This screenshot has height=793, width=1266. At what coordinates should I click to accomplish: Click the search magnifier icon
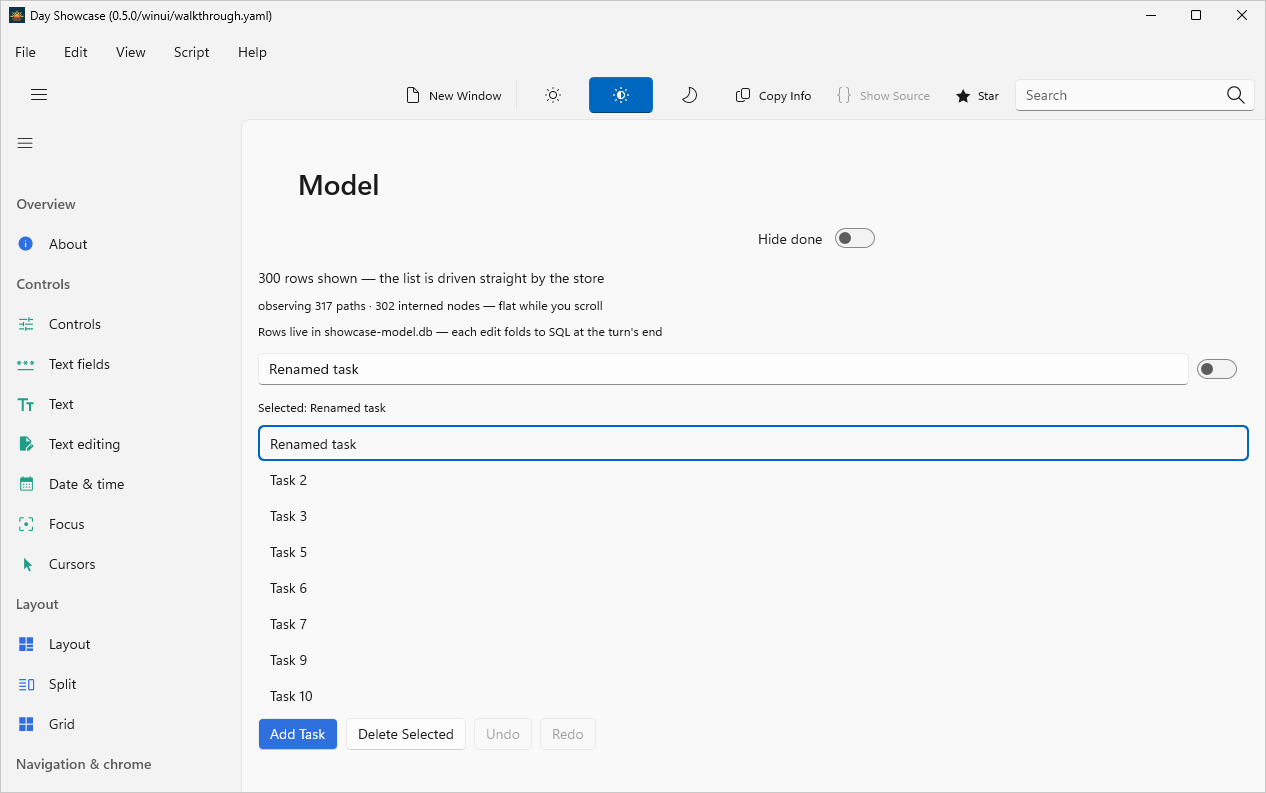coord(1235,95)
